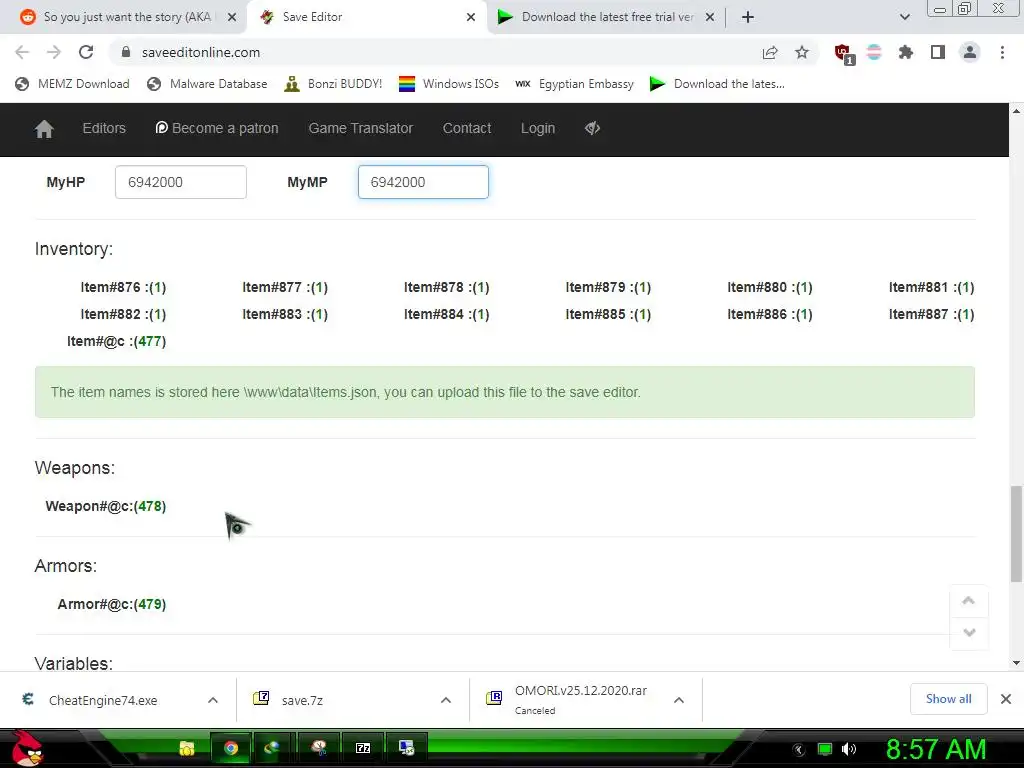Open the Angry Birds start button

click(x=26, y=748)
